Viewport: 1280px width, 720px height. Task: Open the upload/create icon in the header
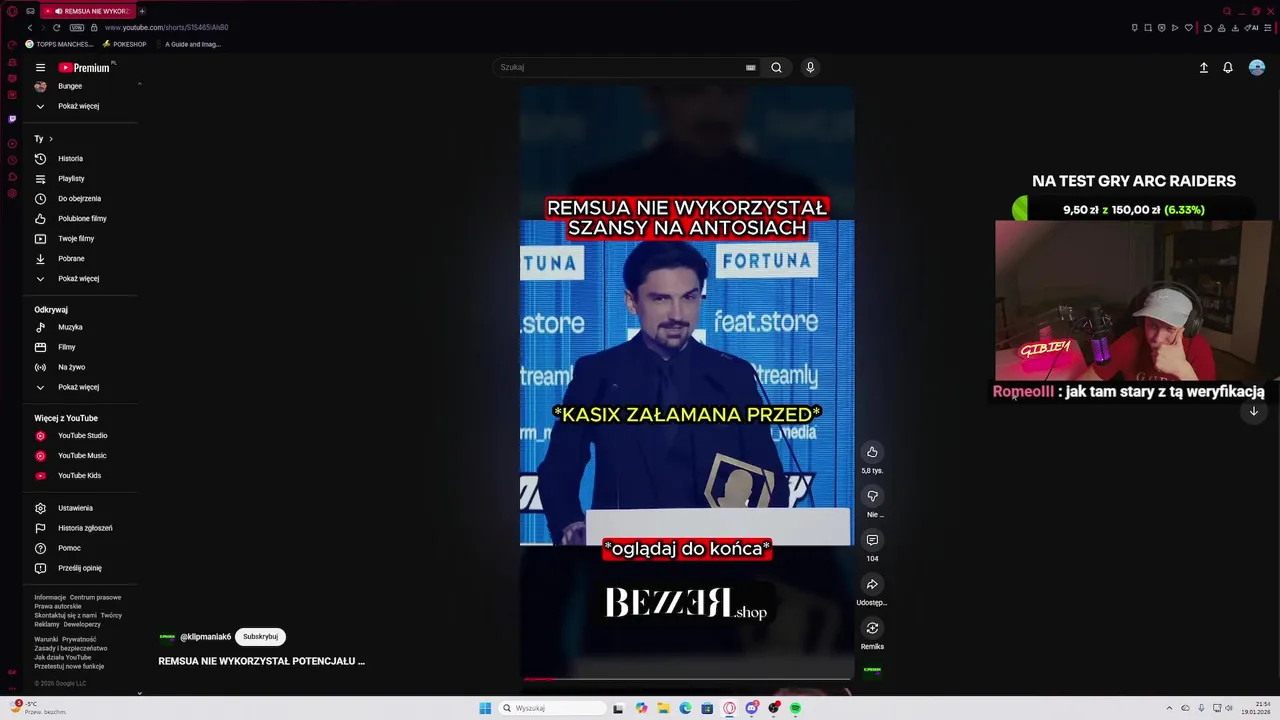click(x=1204, y=68)
